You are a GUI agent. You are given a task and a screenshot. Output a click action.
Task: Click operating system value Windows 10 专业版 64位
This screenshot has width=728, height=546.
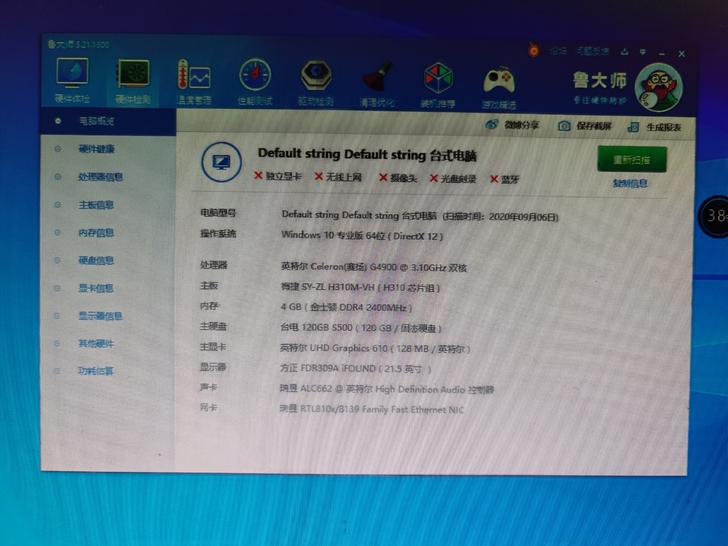(x=362, y=235)
